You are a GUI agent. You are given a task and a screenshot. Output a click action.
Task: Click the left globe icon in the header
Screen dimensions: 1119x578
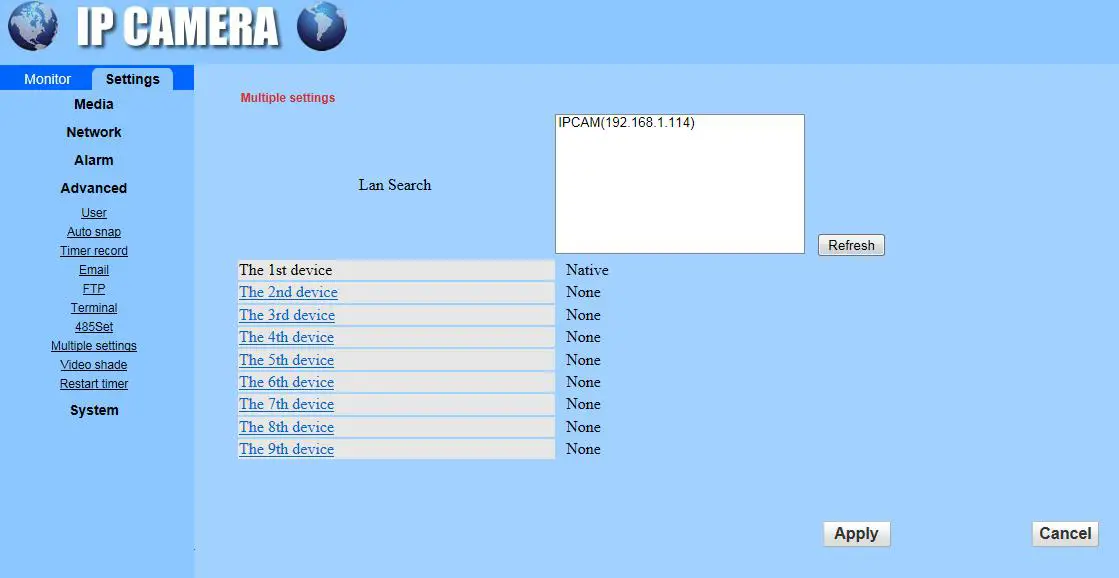[31, 27]
